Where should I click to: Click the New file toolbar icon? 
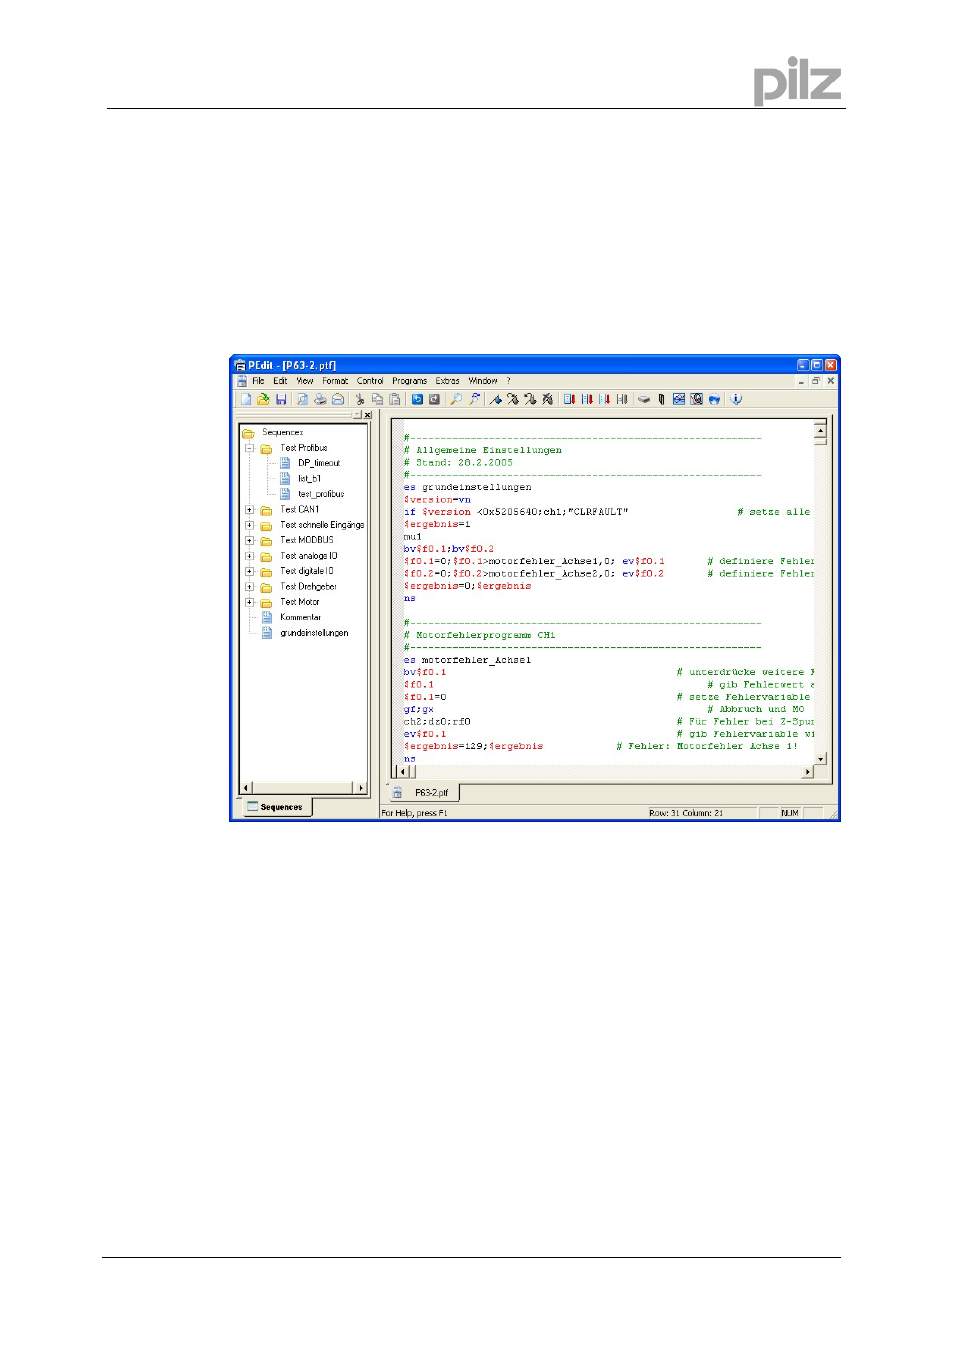tap(245, 399)
